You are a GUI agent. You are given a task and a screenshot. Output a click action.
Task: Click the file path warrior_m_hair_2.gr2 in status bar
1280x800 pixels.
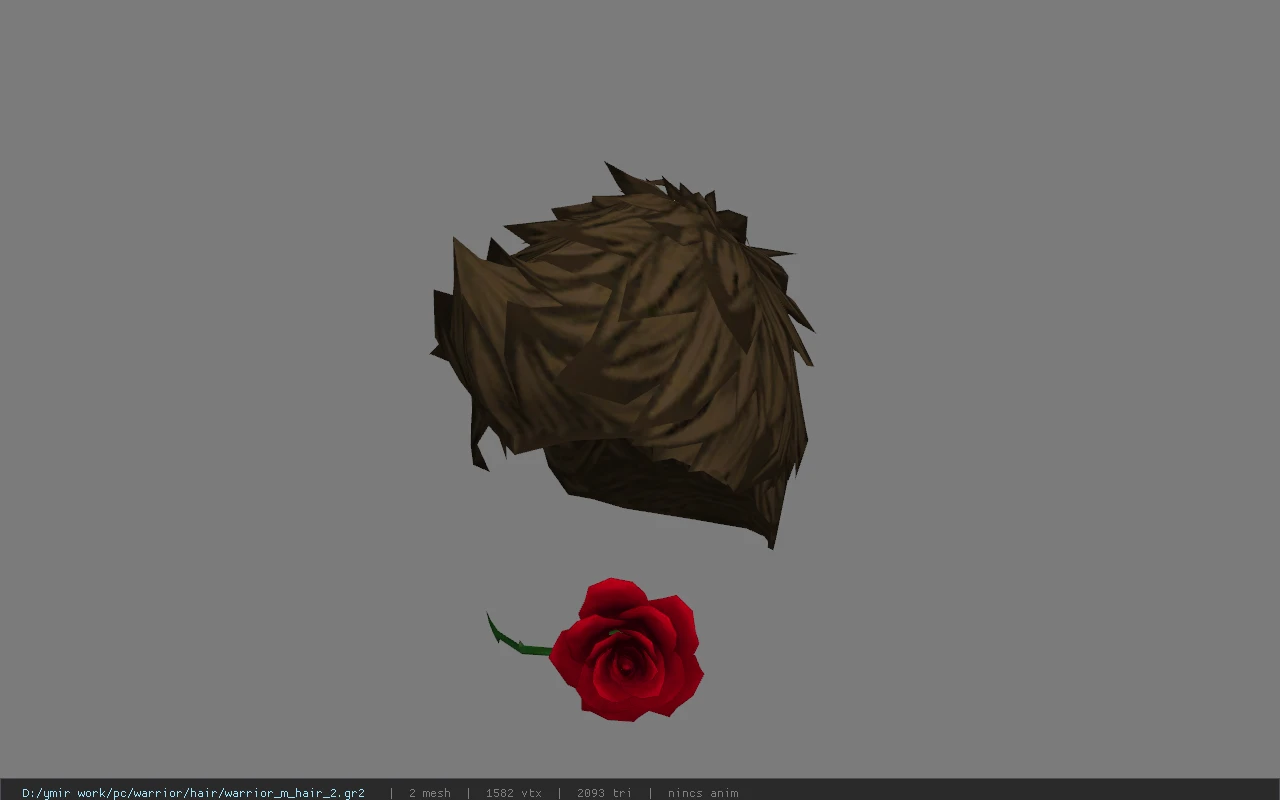coord(193,793)
